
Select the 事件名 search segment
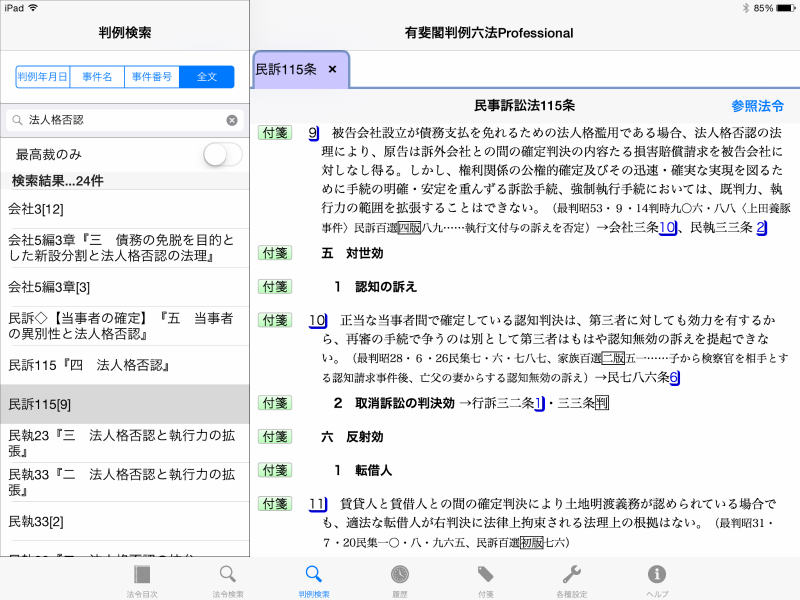point(97,77)
